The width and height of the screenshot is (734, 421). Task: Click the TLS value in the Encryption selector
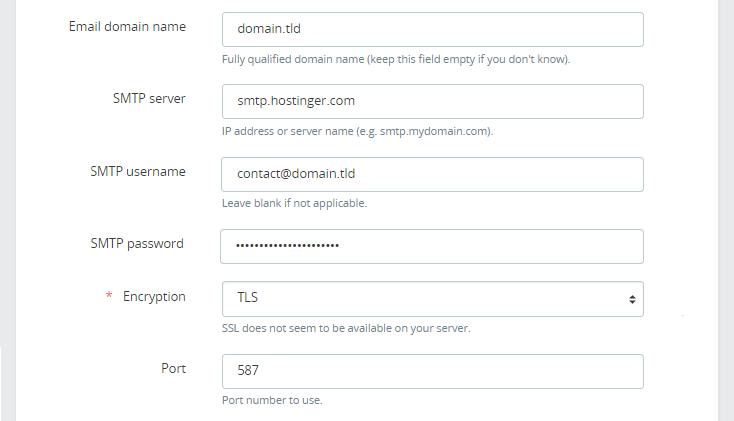247,298
